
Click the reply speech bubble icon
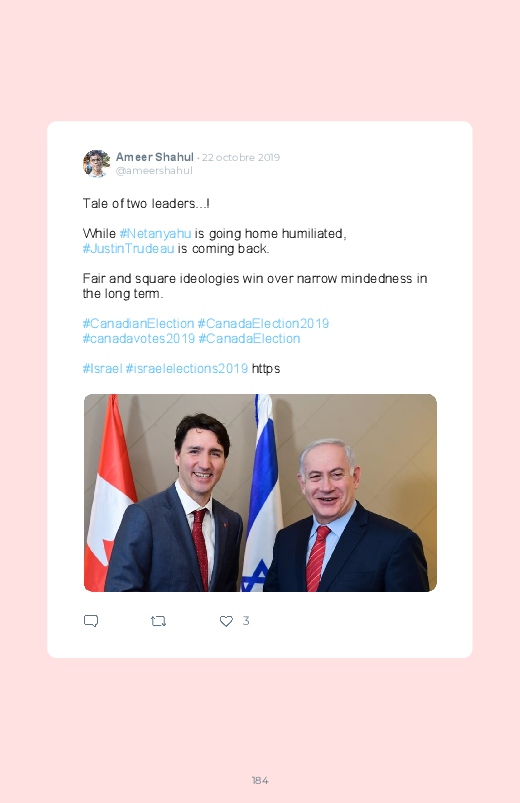[x=91, y=621]
